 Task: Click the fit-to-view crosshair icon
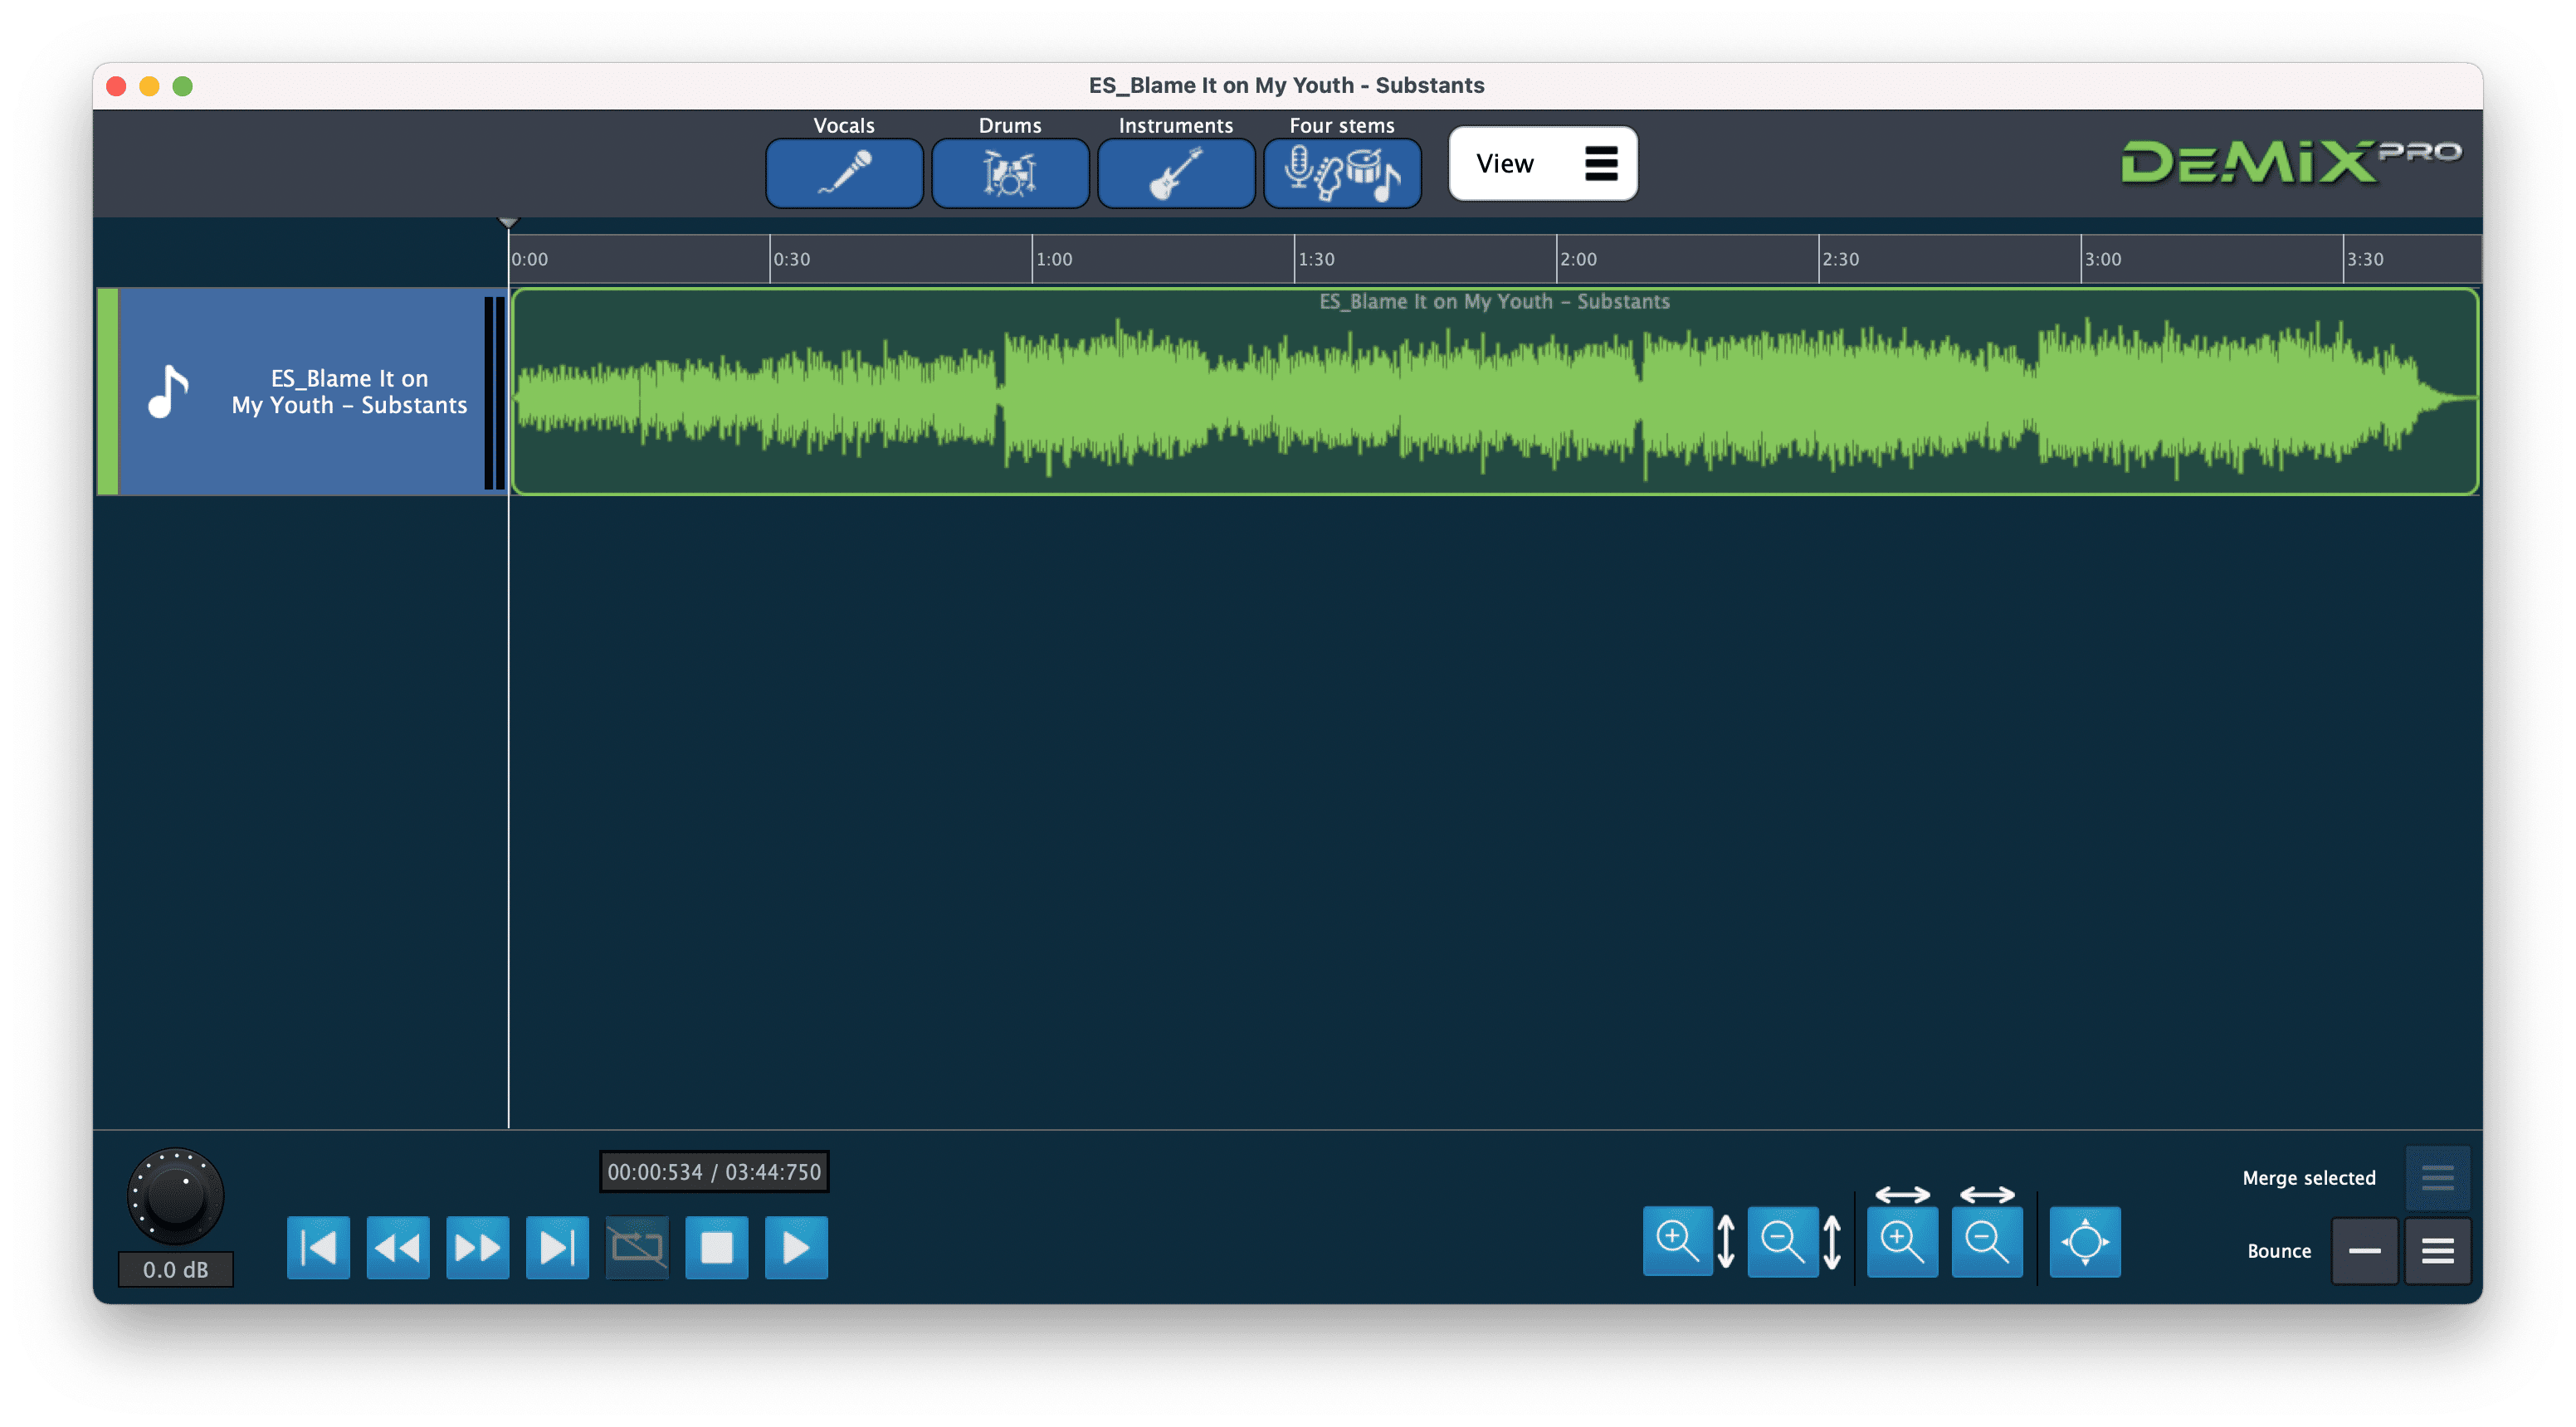click(2085, 1241)
